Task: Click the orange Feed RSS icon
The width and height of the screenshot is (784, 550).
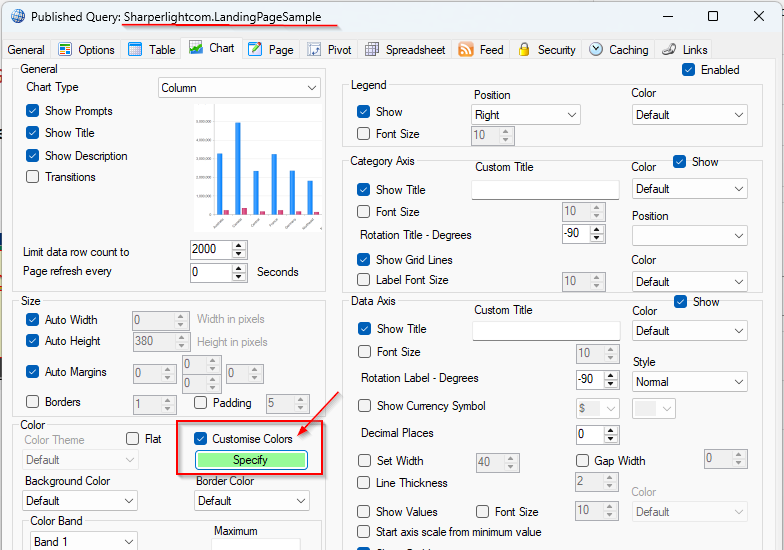Action: point(466,50)
